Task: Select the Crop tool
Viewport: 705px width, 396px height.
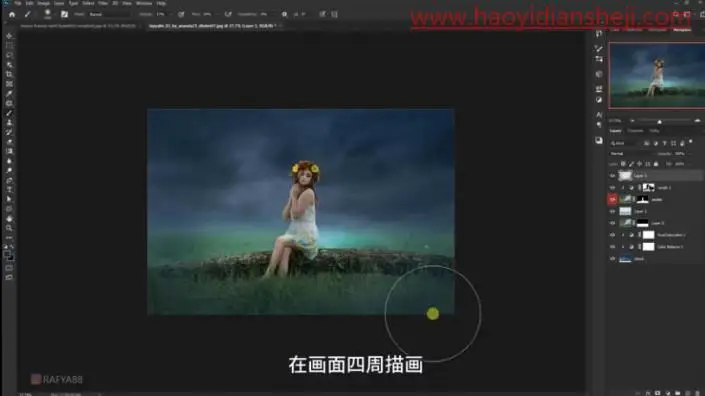Action: tap(9, 74)
